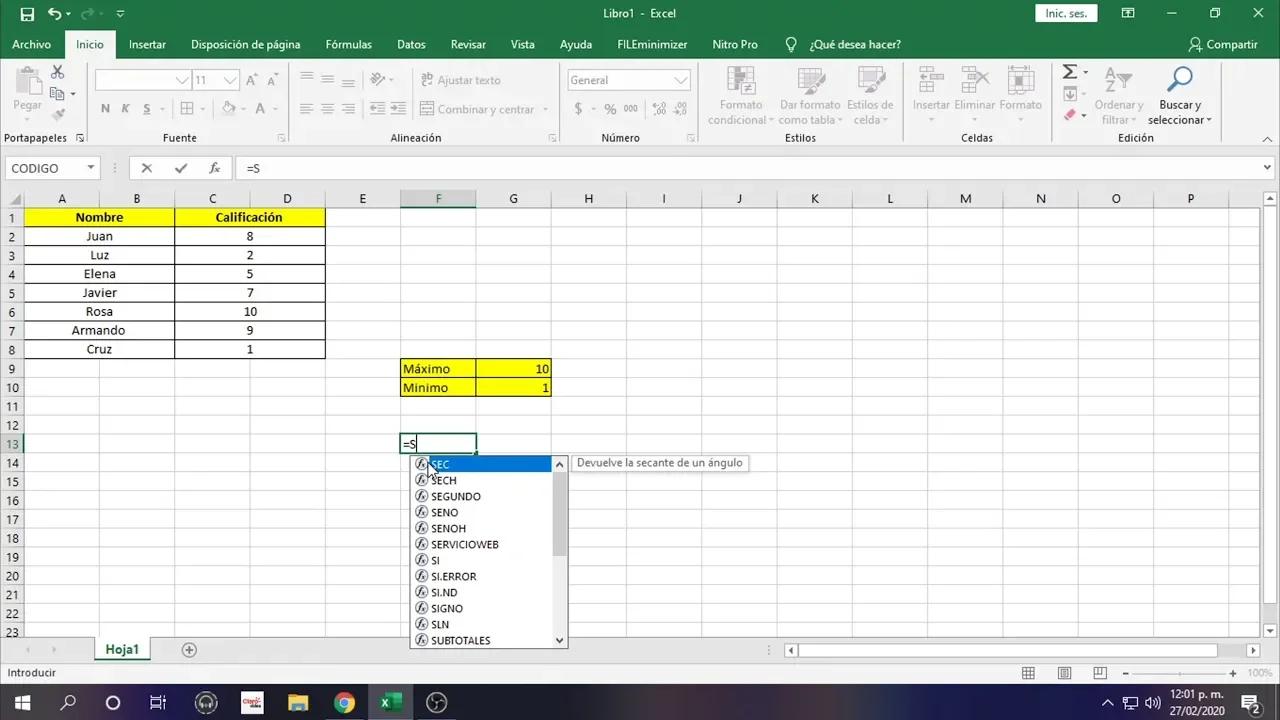
Task: Undo the last action
Action: pos(54,14)
